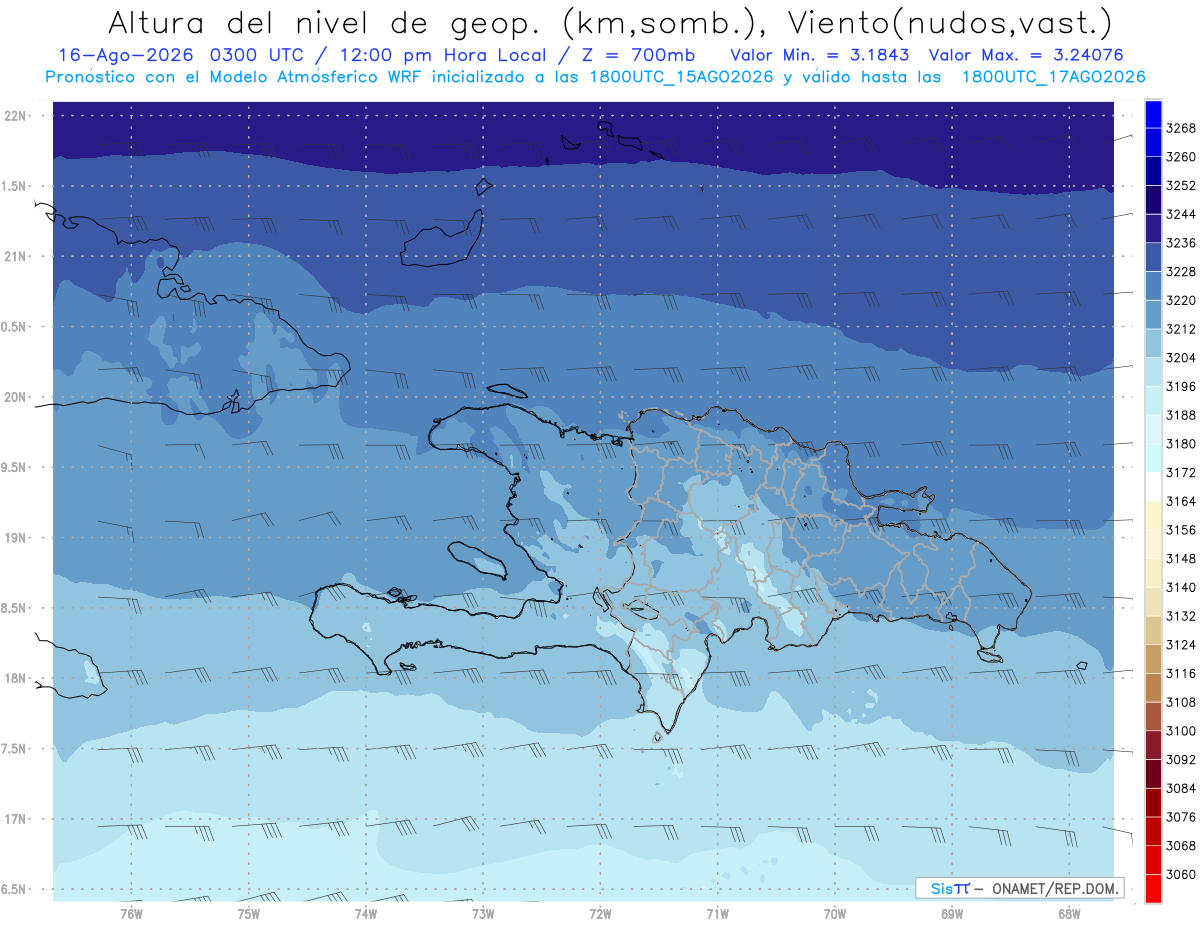The image size is (1200, 927).
Task: Click the pressure level 'Z = 700mb'
Action: pos(636,55)
